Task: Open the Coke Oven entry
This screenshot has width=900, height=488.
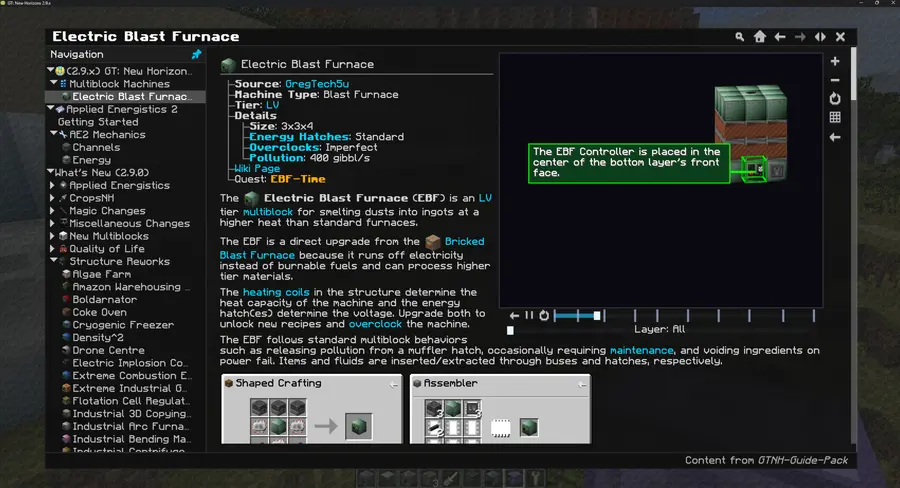Action: [99, 312]
